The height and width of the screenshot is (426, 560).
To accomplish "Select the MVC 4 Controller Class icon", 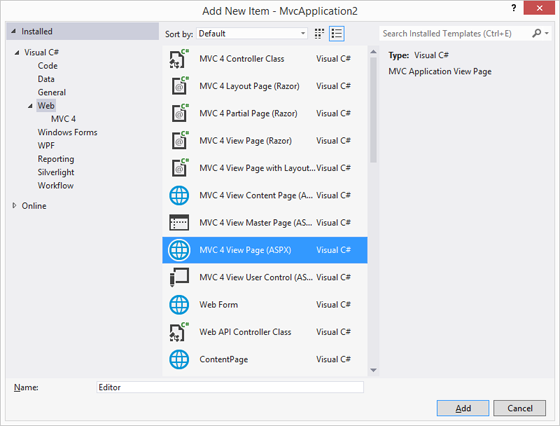I will pyautogui.click(x=179, y=59).
